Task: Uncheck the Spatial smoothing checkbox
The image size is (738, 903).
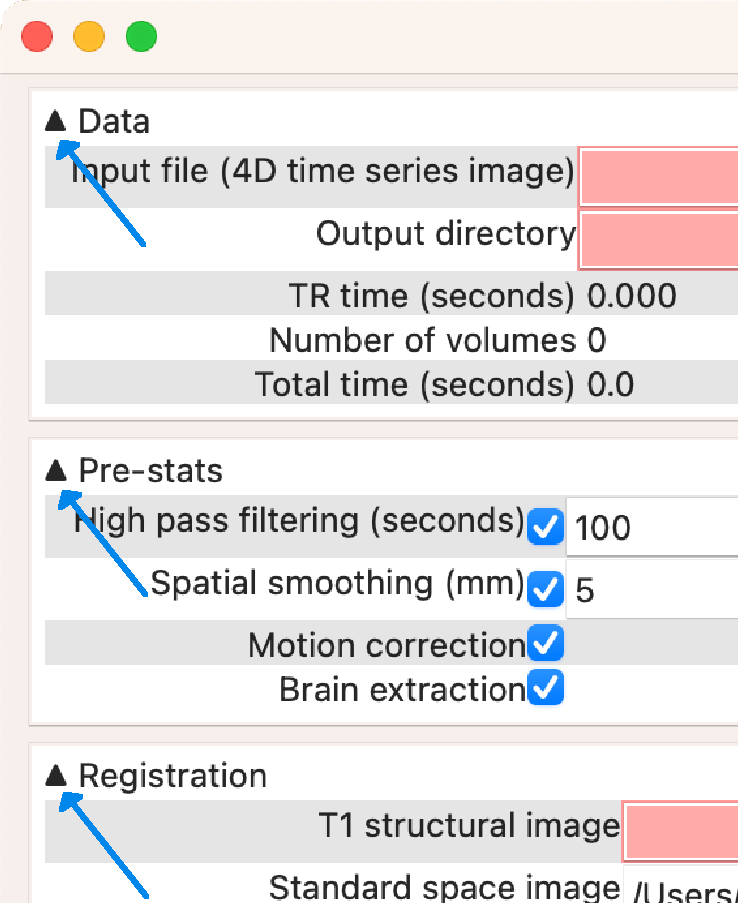Action: pyautogui.click(x=545, y=589)
